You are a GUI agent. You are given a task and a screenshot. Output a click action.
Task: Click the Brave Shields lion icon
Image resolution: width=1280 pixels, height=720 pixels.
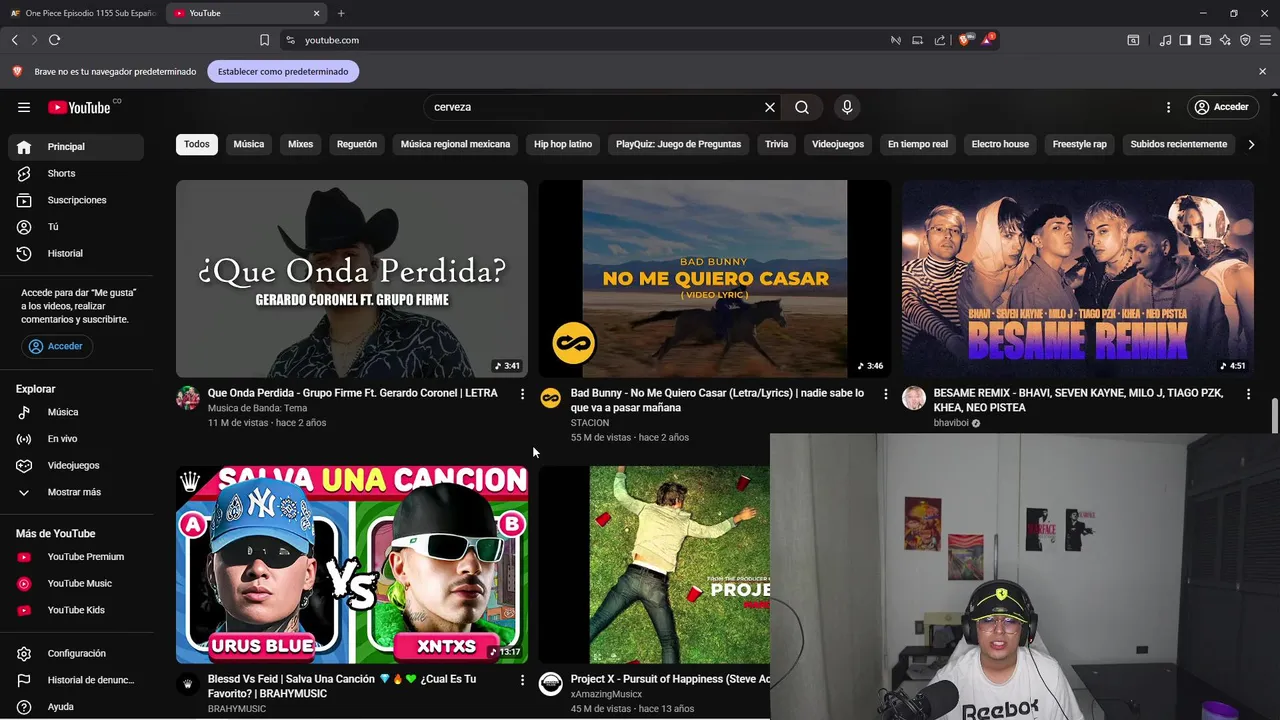[964, 40]
